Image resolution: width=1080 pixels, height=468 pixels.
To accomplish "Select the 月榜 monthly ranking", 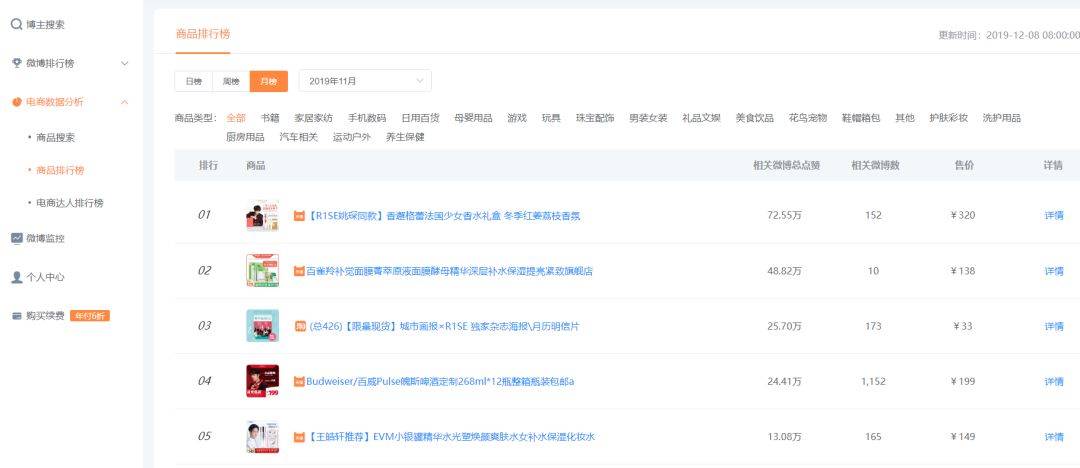I will pyautogui.click(x=269, y=81).
